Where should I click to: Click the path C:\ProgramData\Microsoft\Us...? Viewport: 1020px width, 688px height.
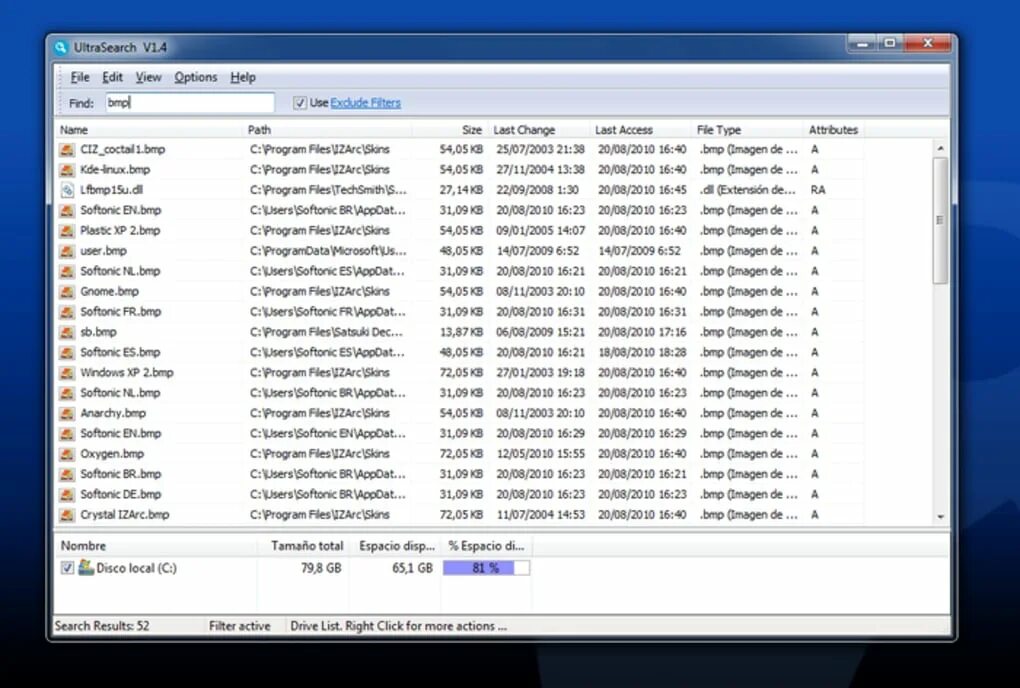(329, 251)
